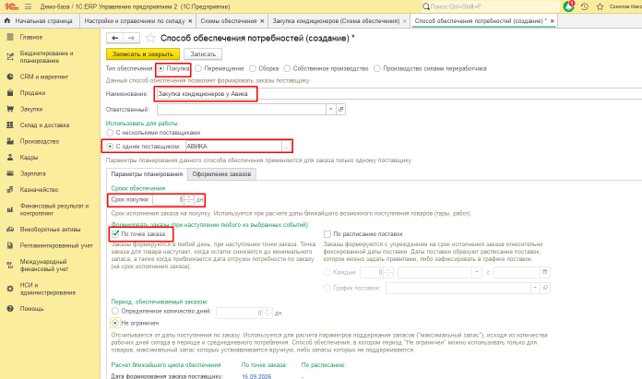Open Параметры планирования tab
Screen dimensions: 642x379
tap(147, 174)
